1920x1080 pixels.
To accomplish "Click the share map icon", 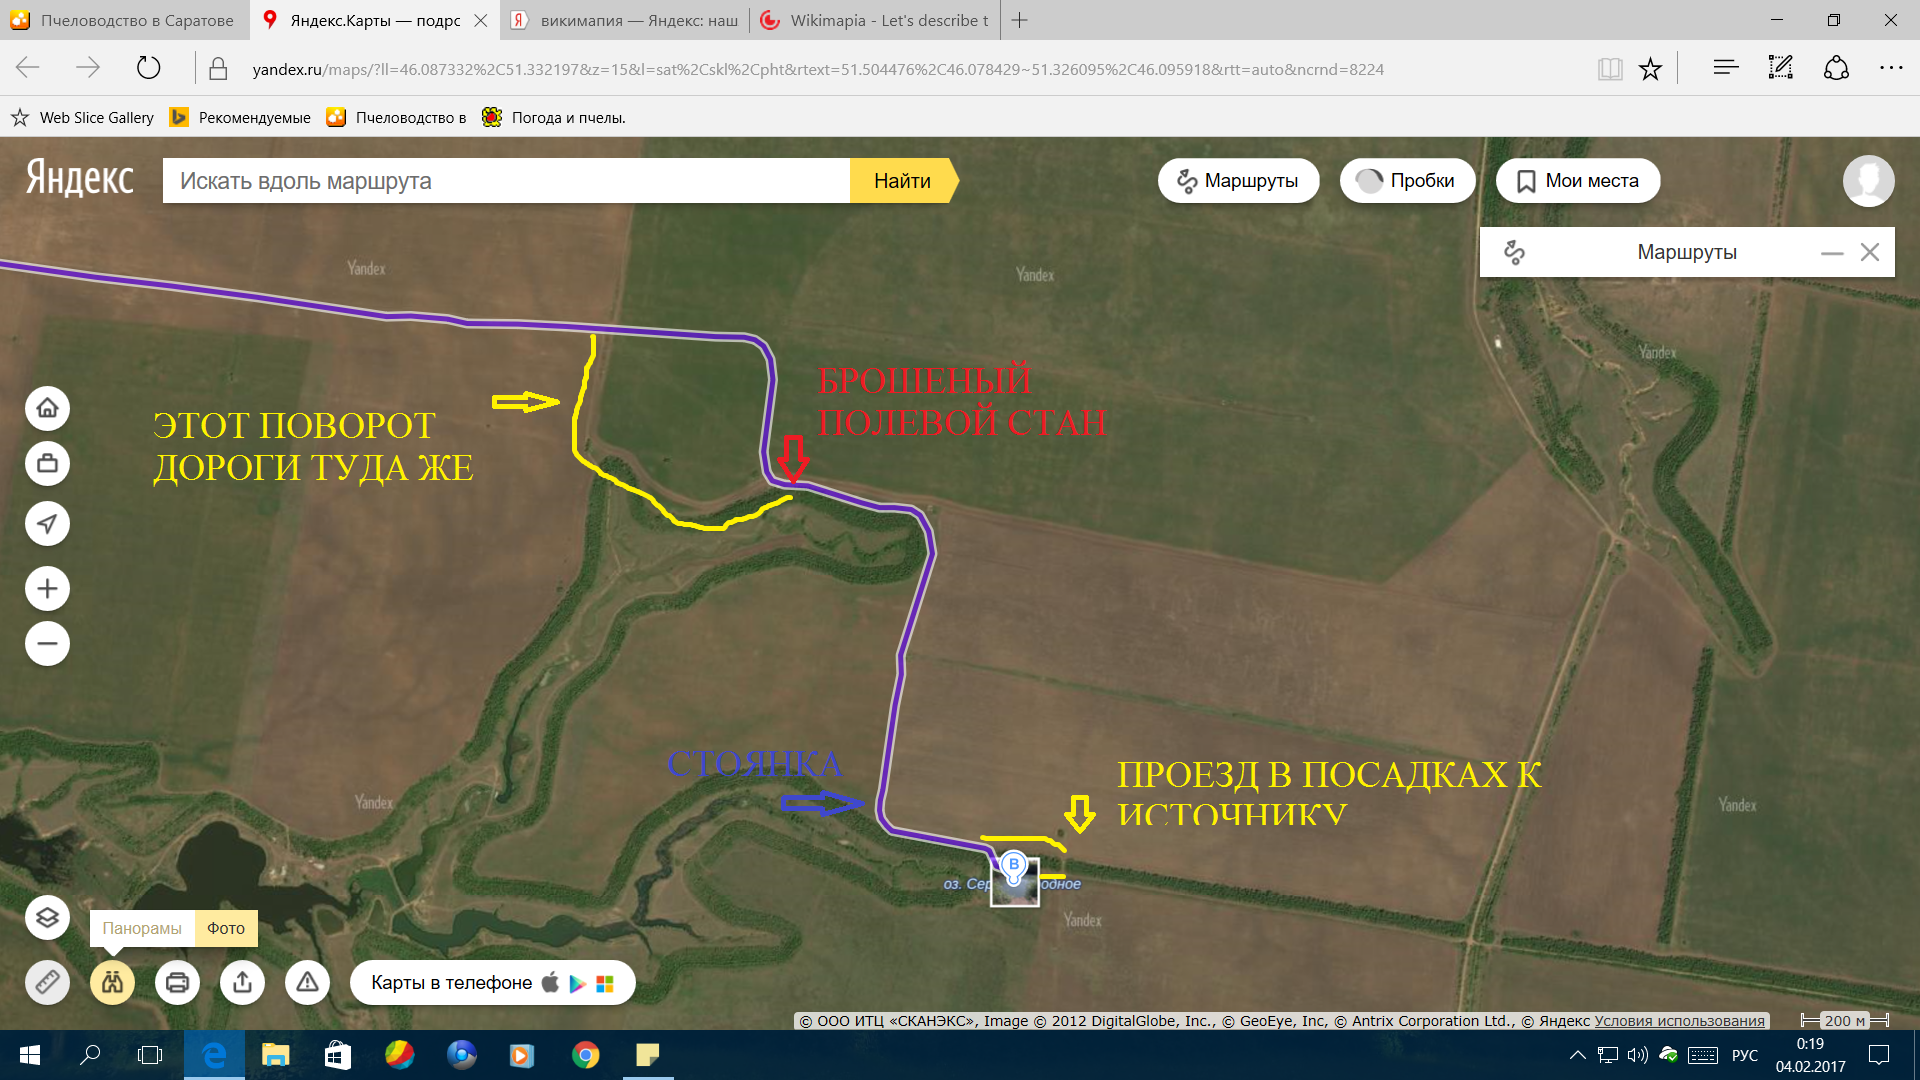I will click(x=242, y=982).
